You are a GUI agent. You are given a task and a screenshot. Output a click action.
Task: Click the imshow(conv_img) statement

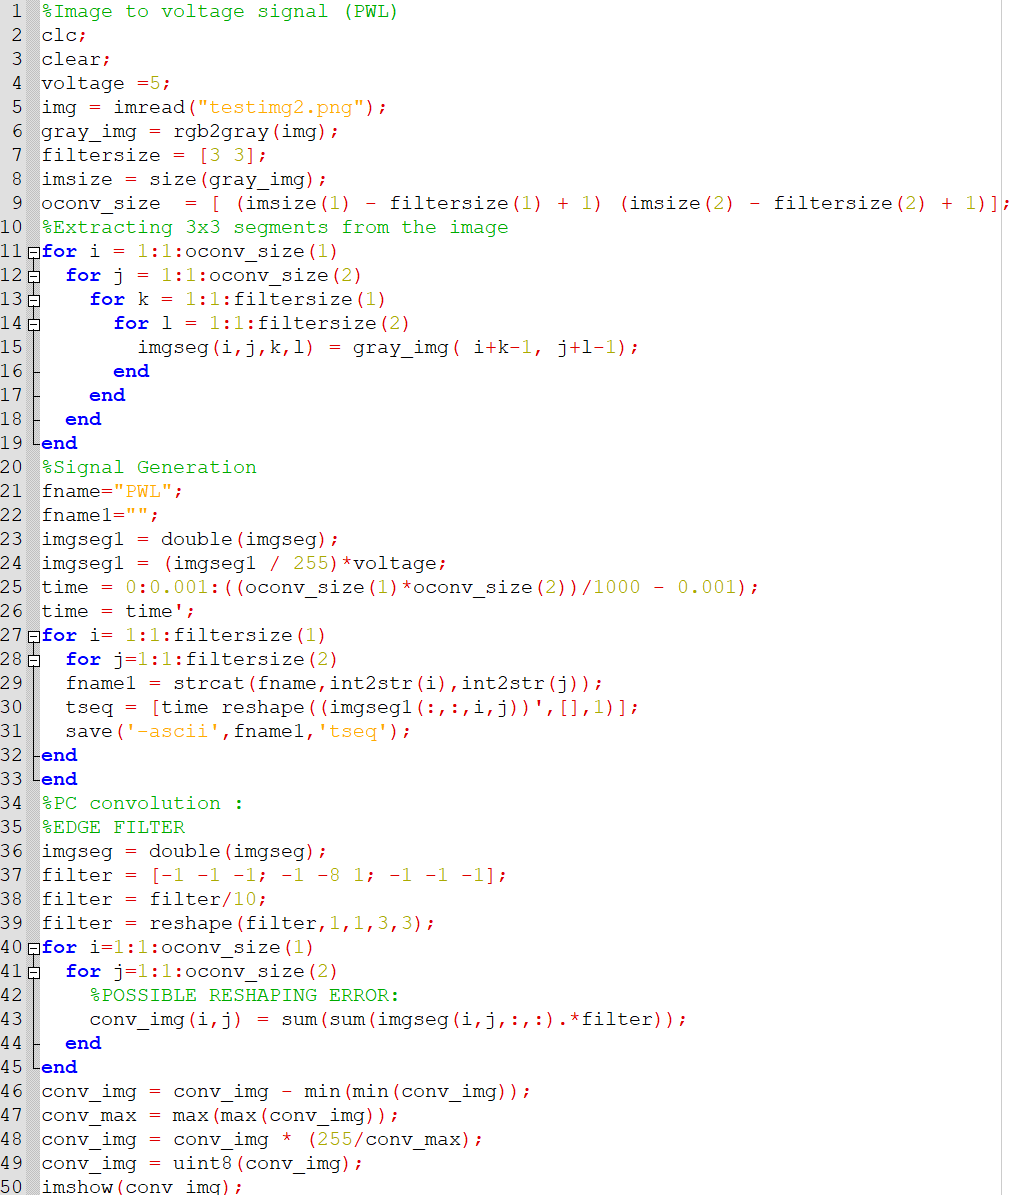[x=142, y=1187]
